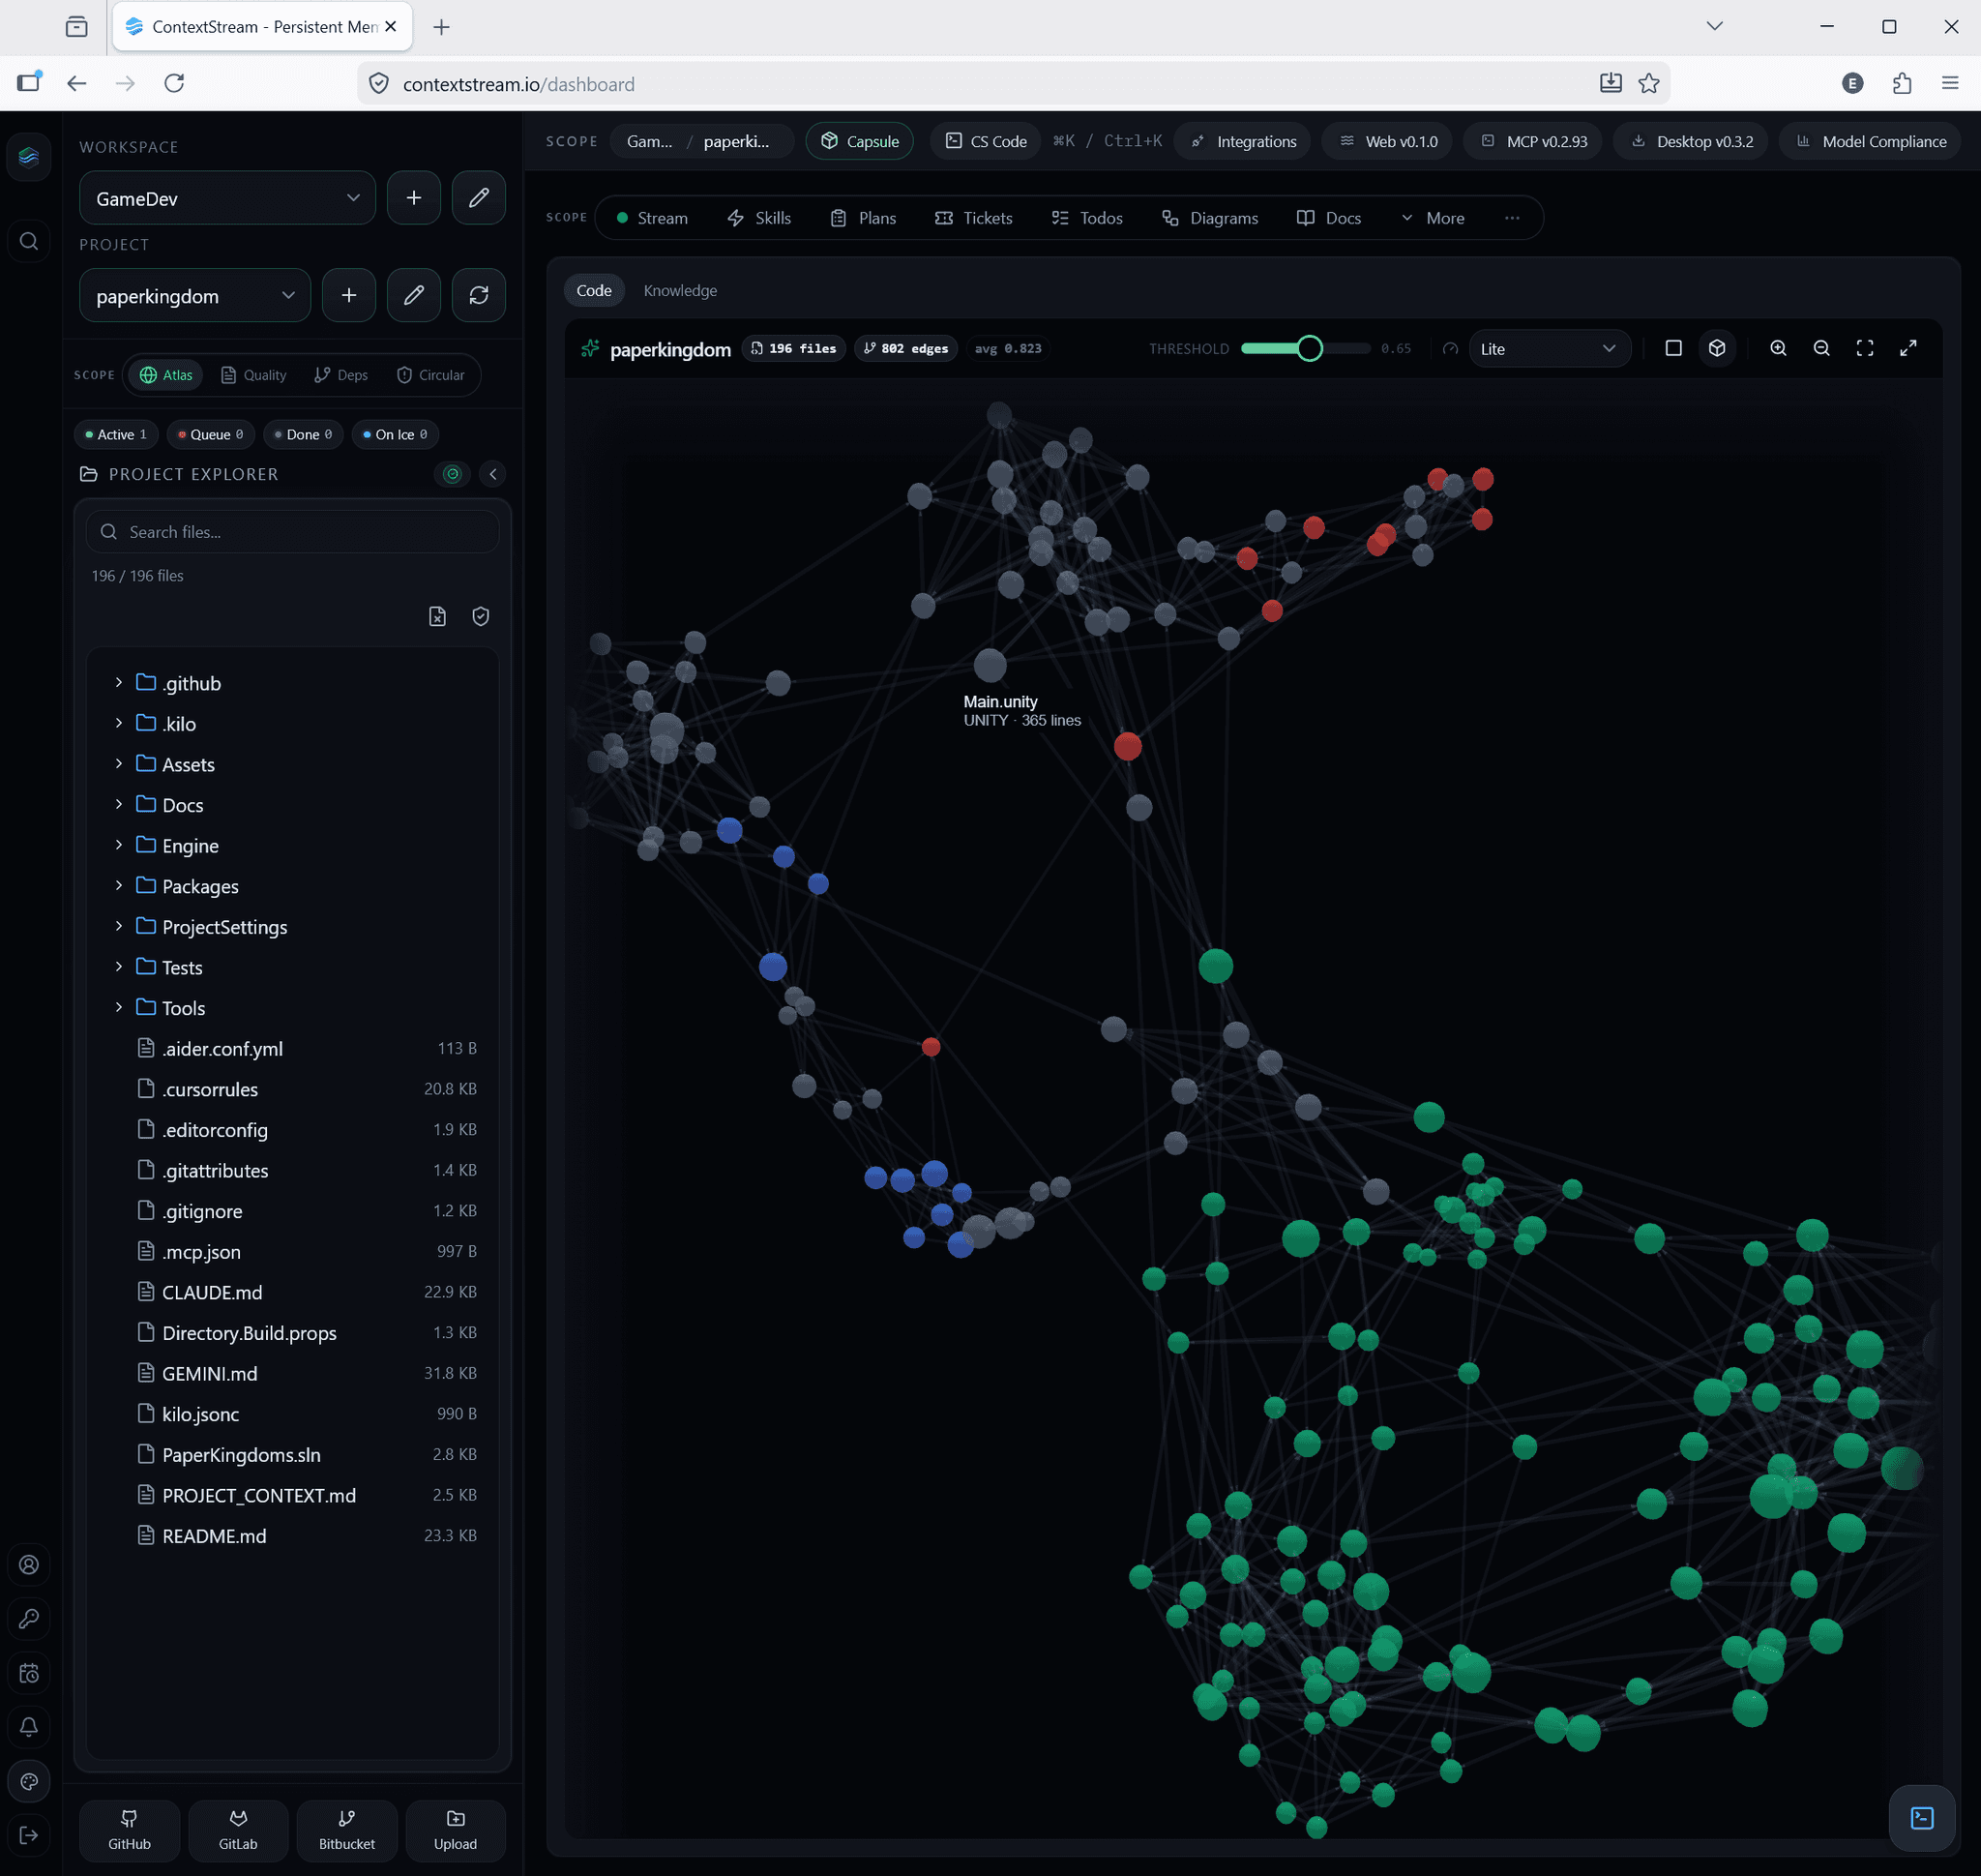The width and height of the screenshot is (1981, 1876).
Task: Open the GameDev workspace dropdown
Action: pos(228,198)
